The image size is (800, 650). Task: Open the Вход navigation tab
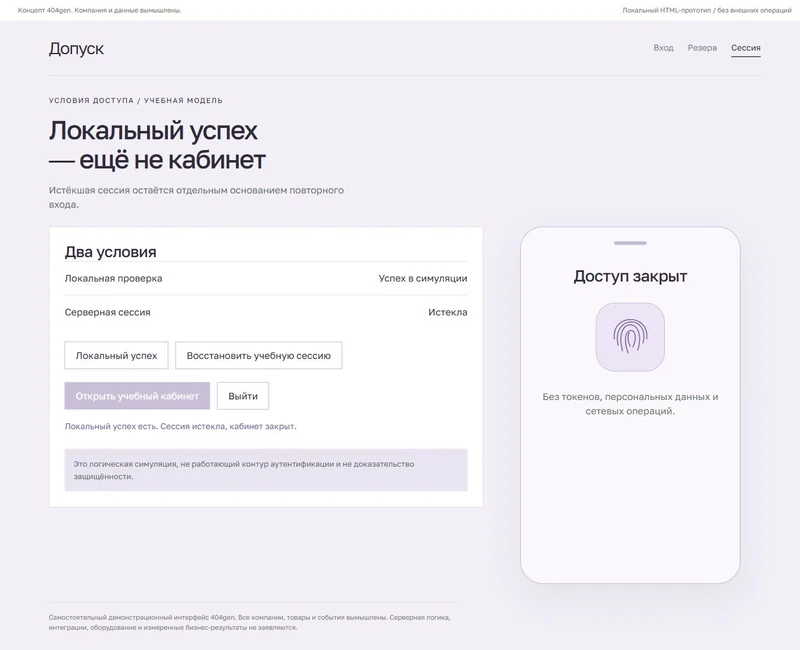(663, 48)
